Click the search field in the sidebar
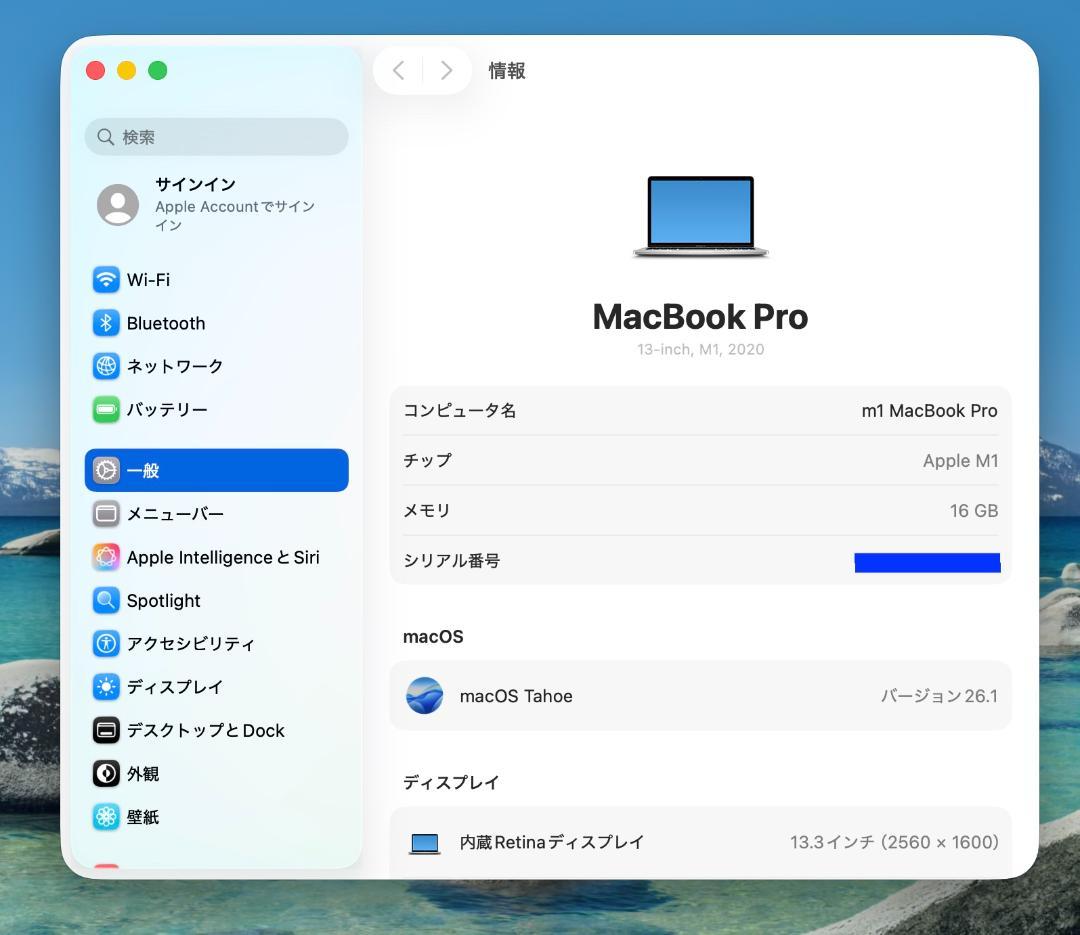Viewport: 1080px width, 935px height. coord(216,136)
